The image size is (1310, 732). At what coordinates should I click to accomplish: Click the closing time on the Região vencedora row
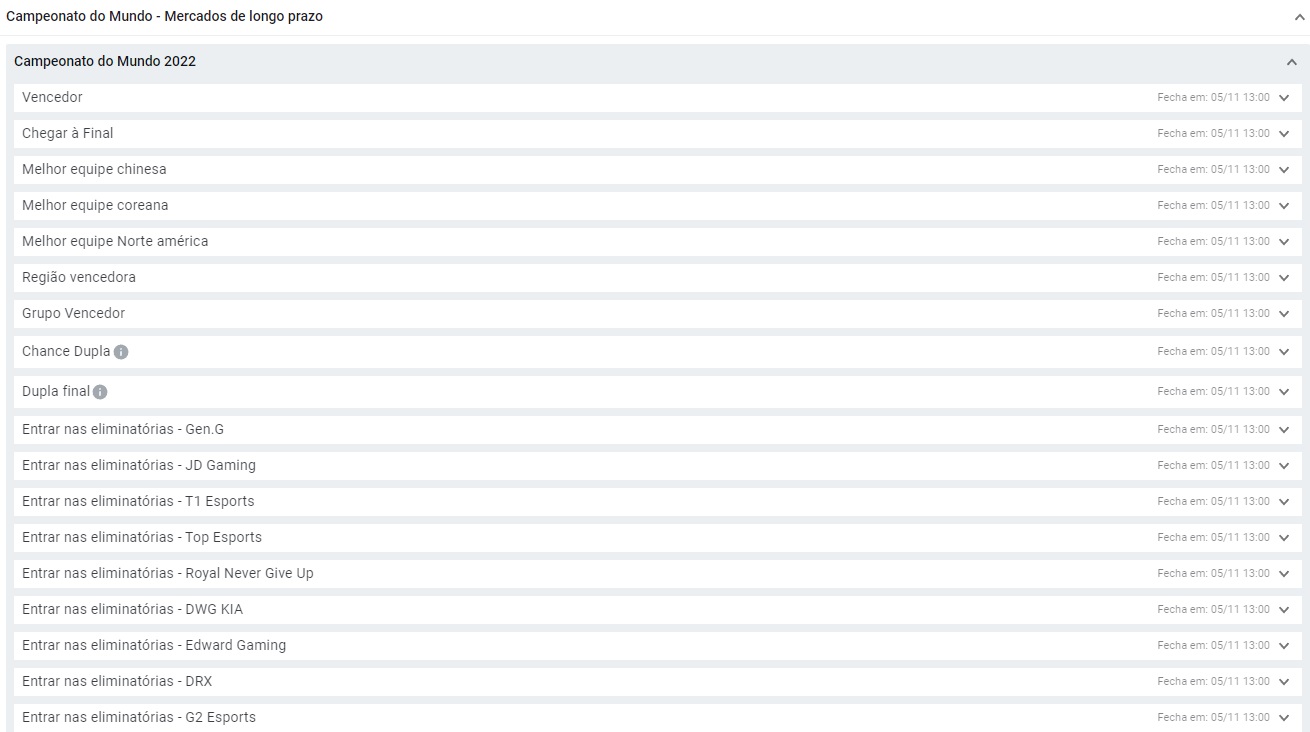[x=1213, y=278]
